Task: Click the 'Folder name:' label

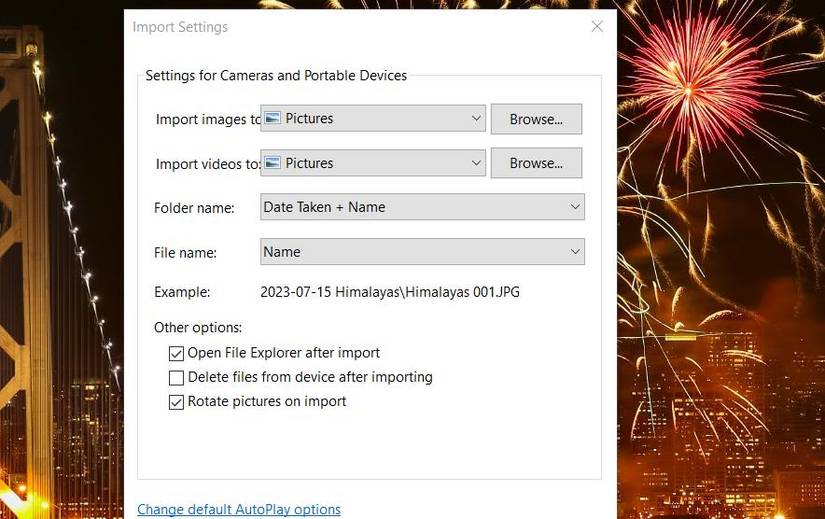Action: pyautogui.click(x=194, y=208)
